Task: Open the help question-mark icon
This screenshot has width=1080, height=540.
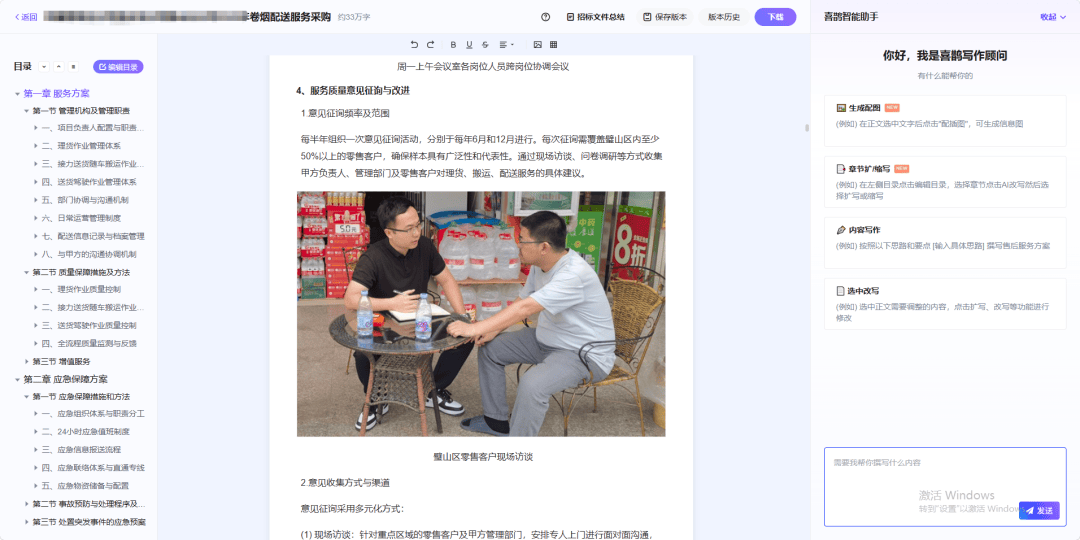Action: [x=546, y=17]
